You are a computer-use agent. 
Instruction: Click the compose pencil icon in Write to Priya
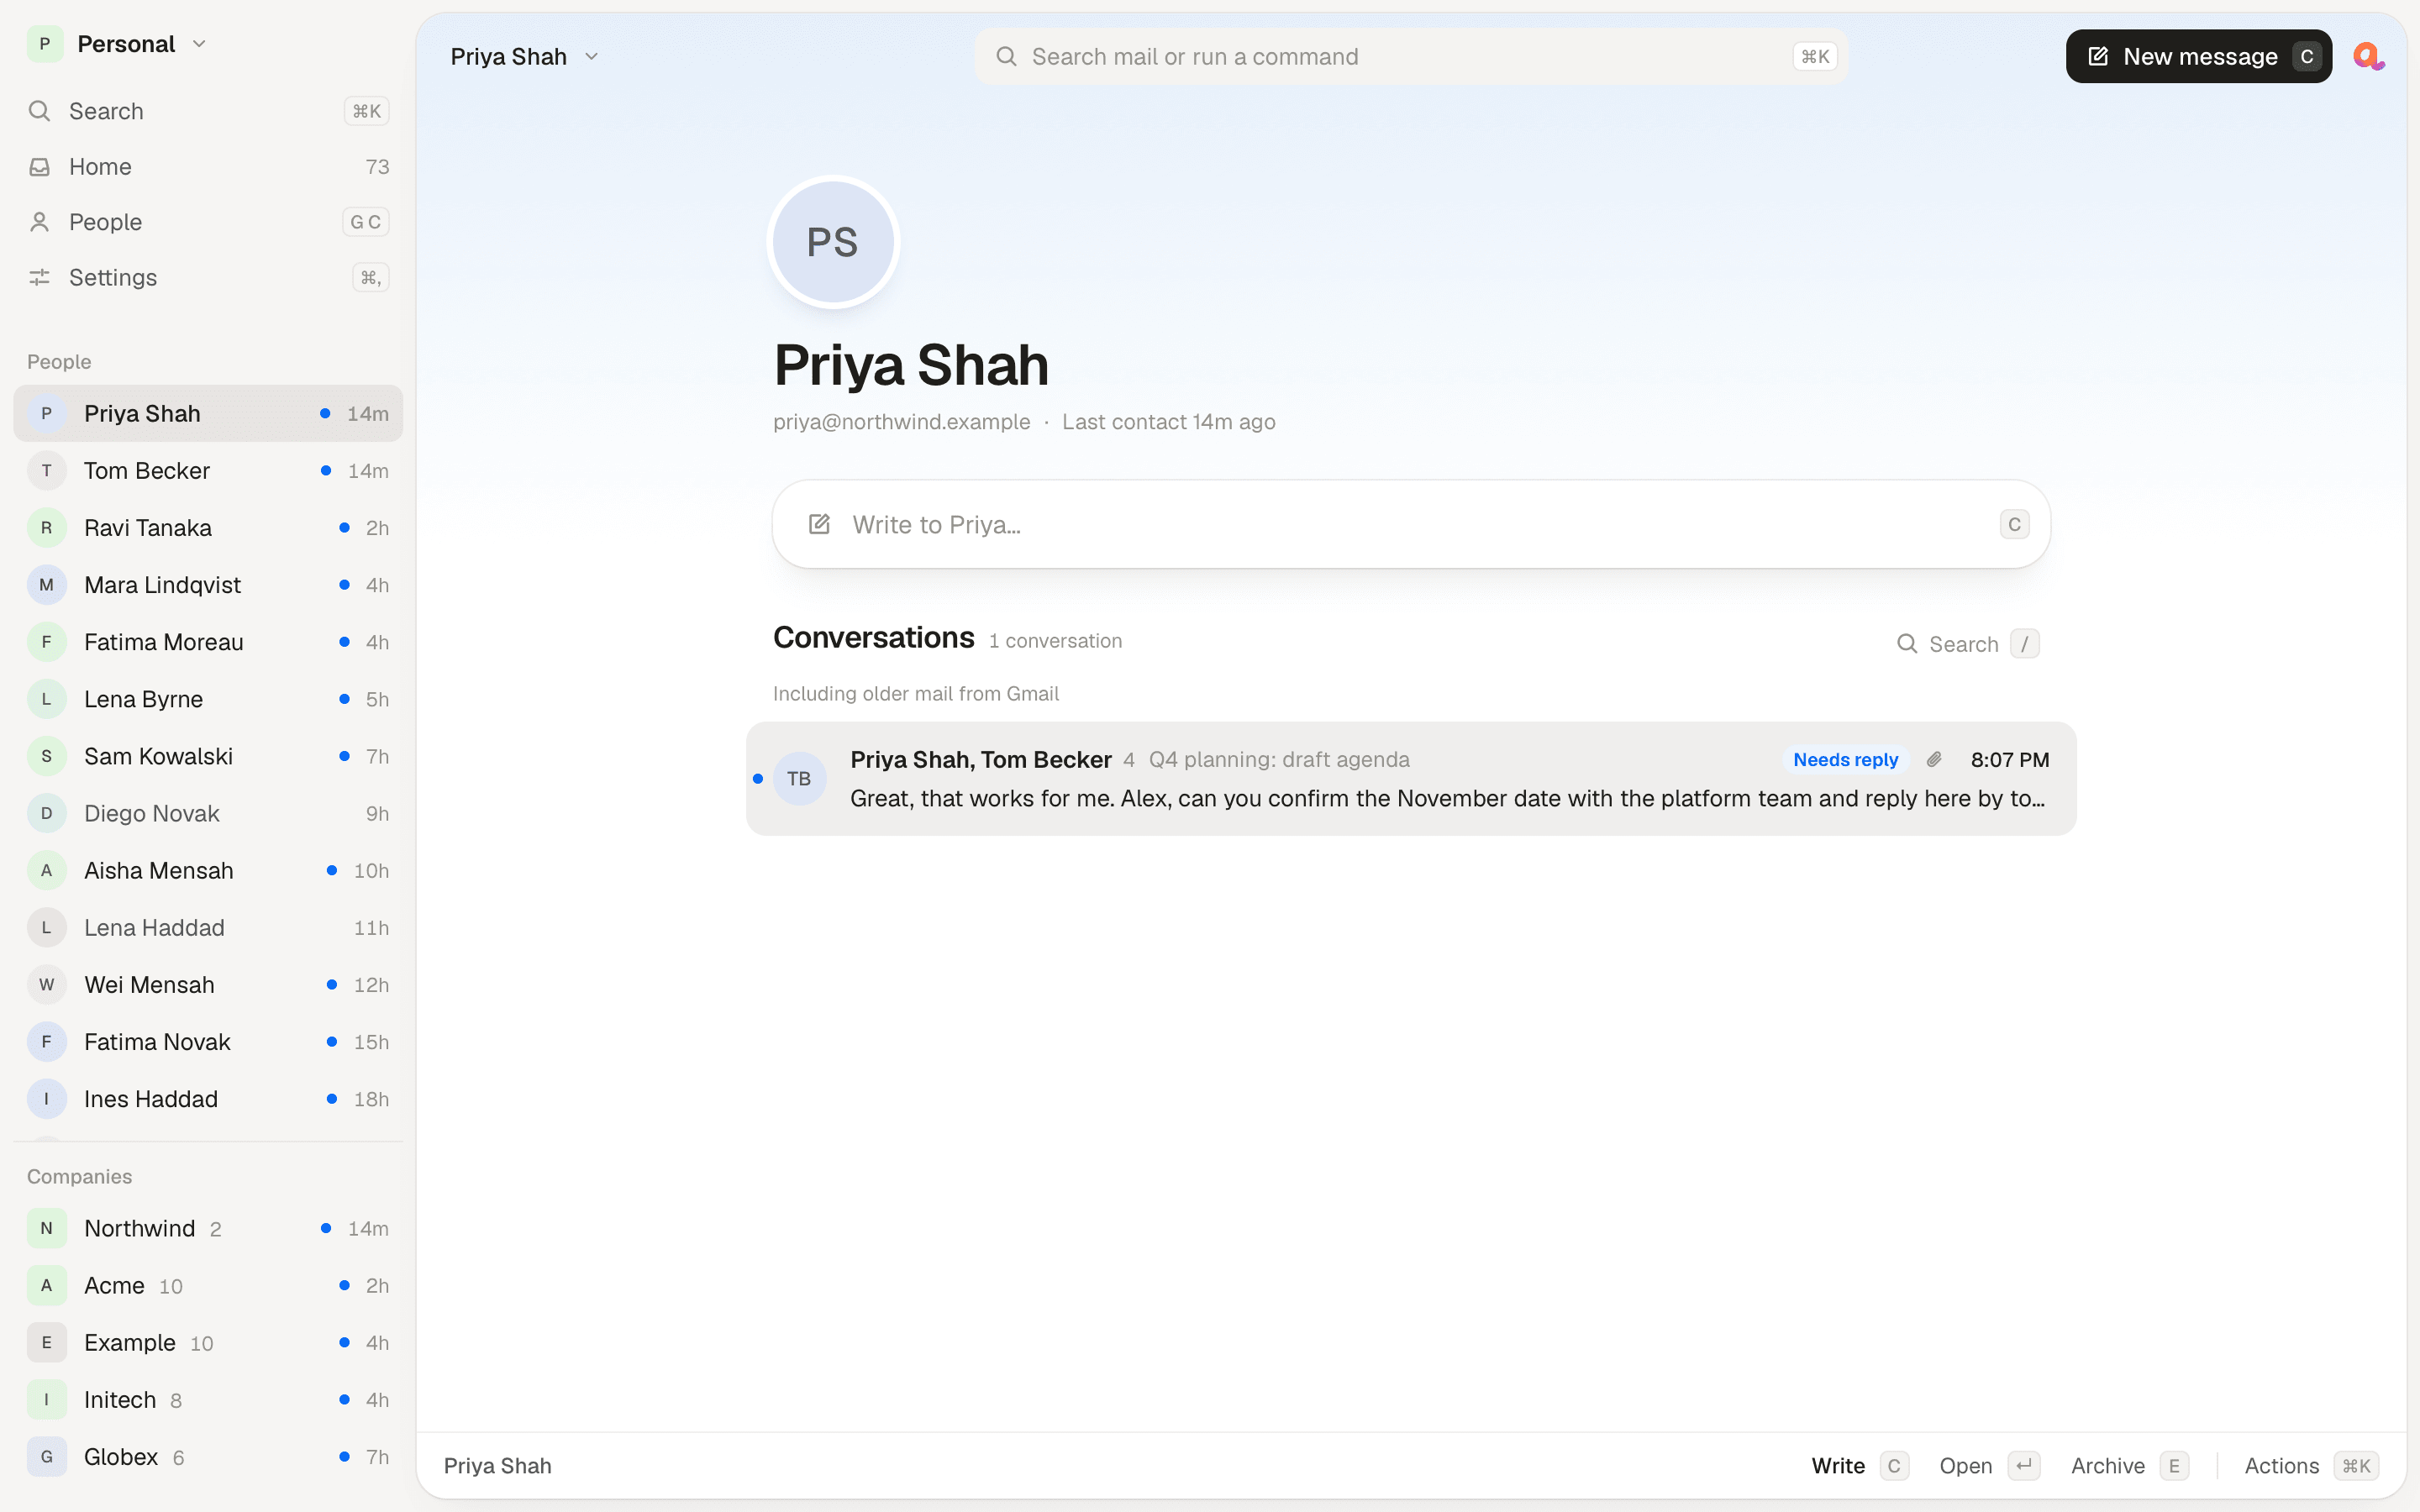tap(819, 524)
